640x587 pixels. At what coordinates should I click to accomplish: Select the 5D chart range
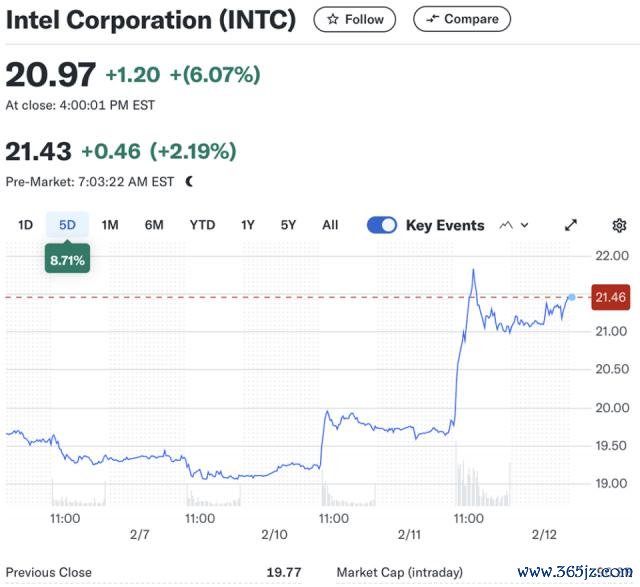pos(67,225)
